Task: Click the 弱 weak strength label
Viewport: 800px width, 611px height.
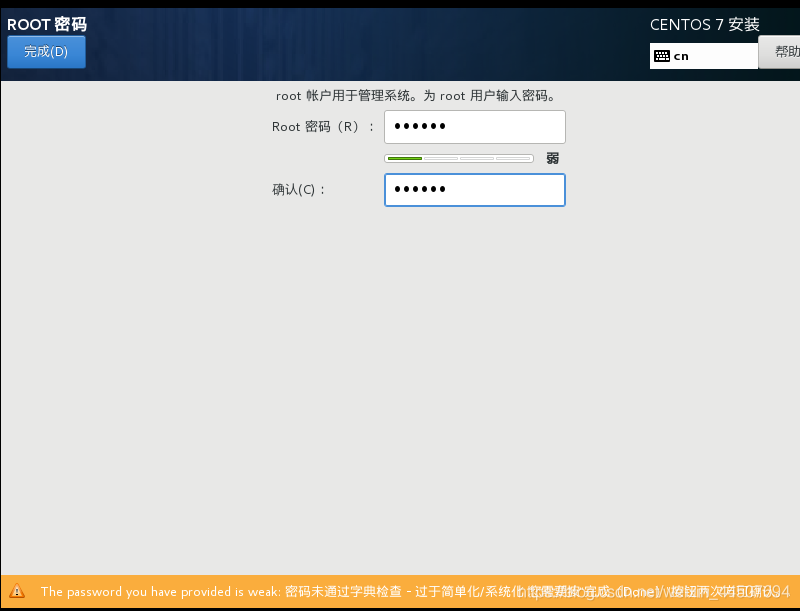Action: (553, 158)
